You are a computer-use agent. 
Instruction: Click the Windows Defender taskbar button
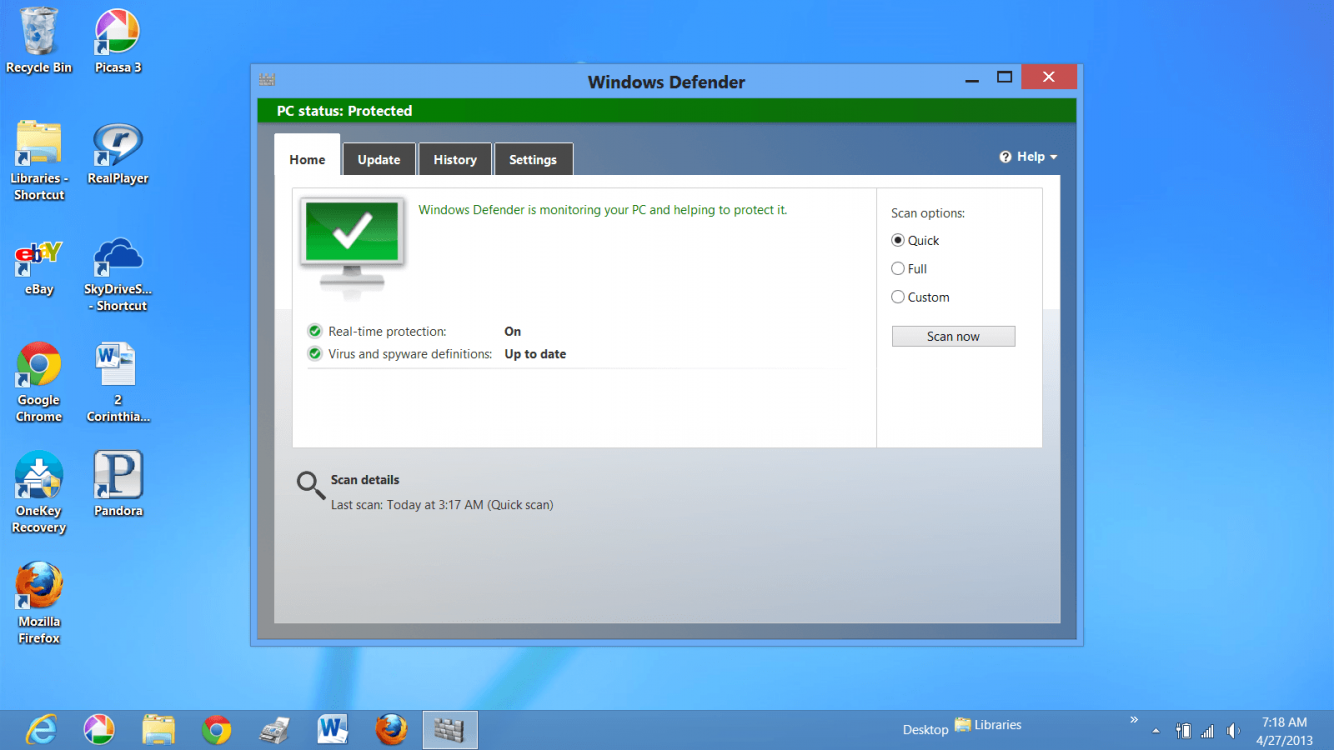click(450, 730)
